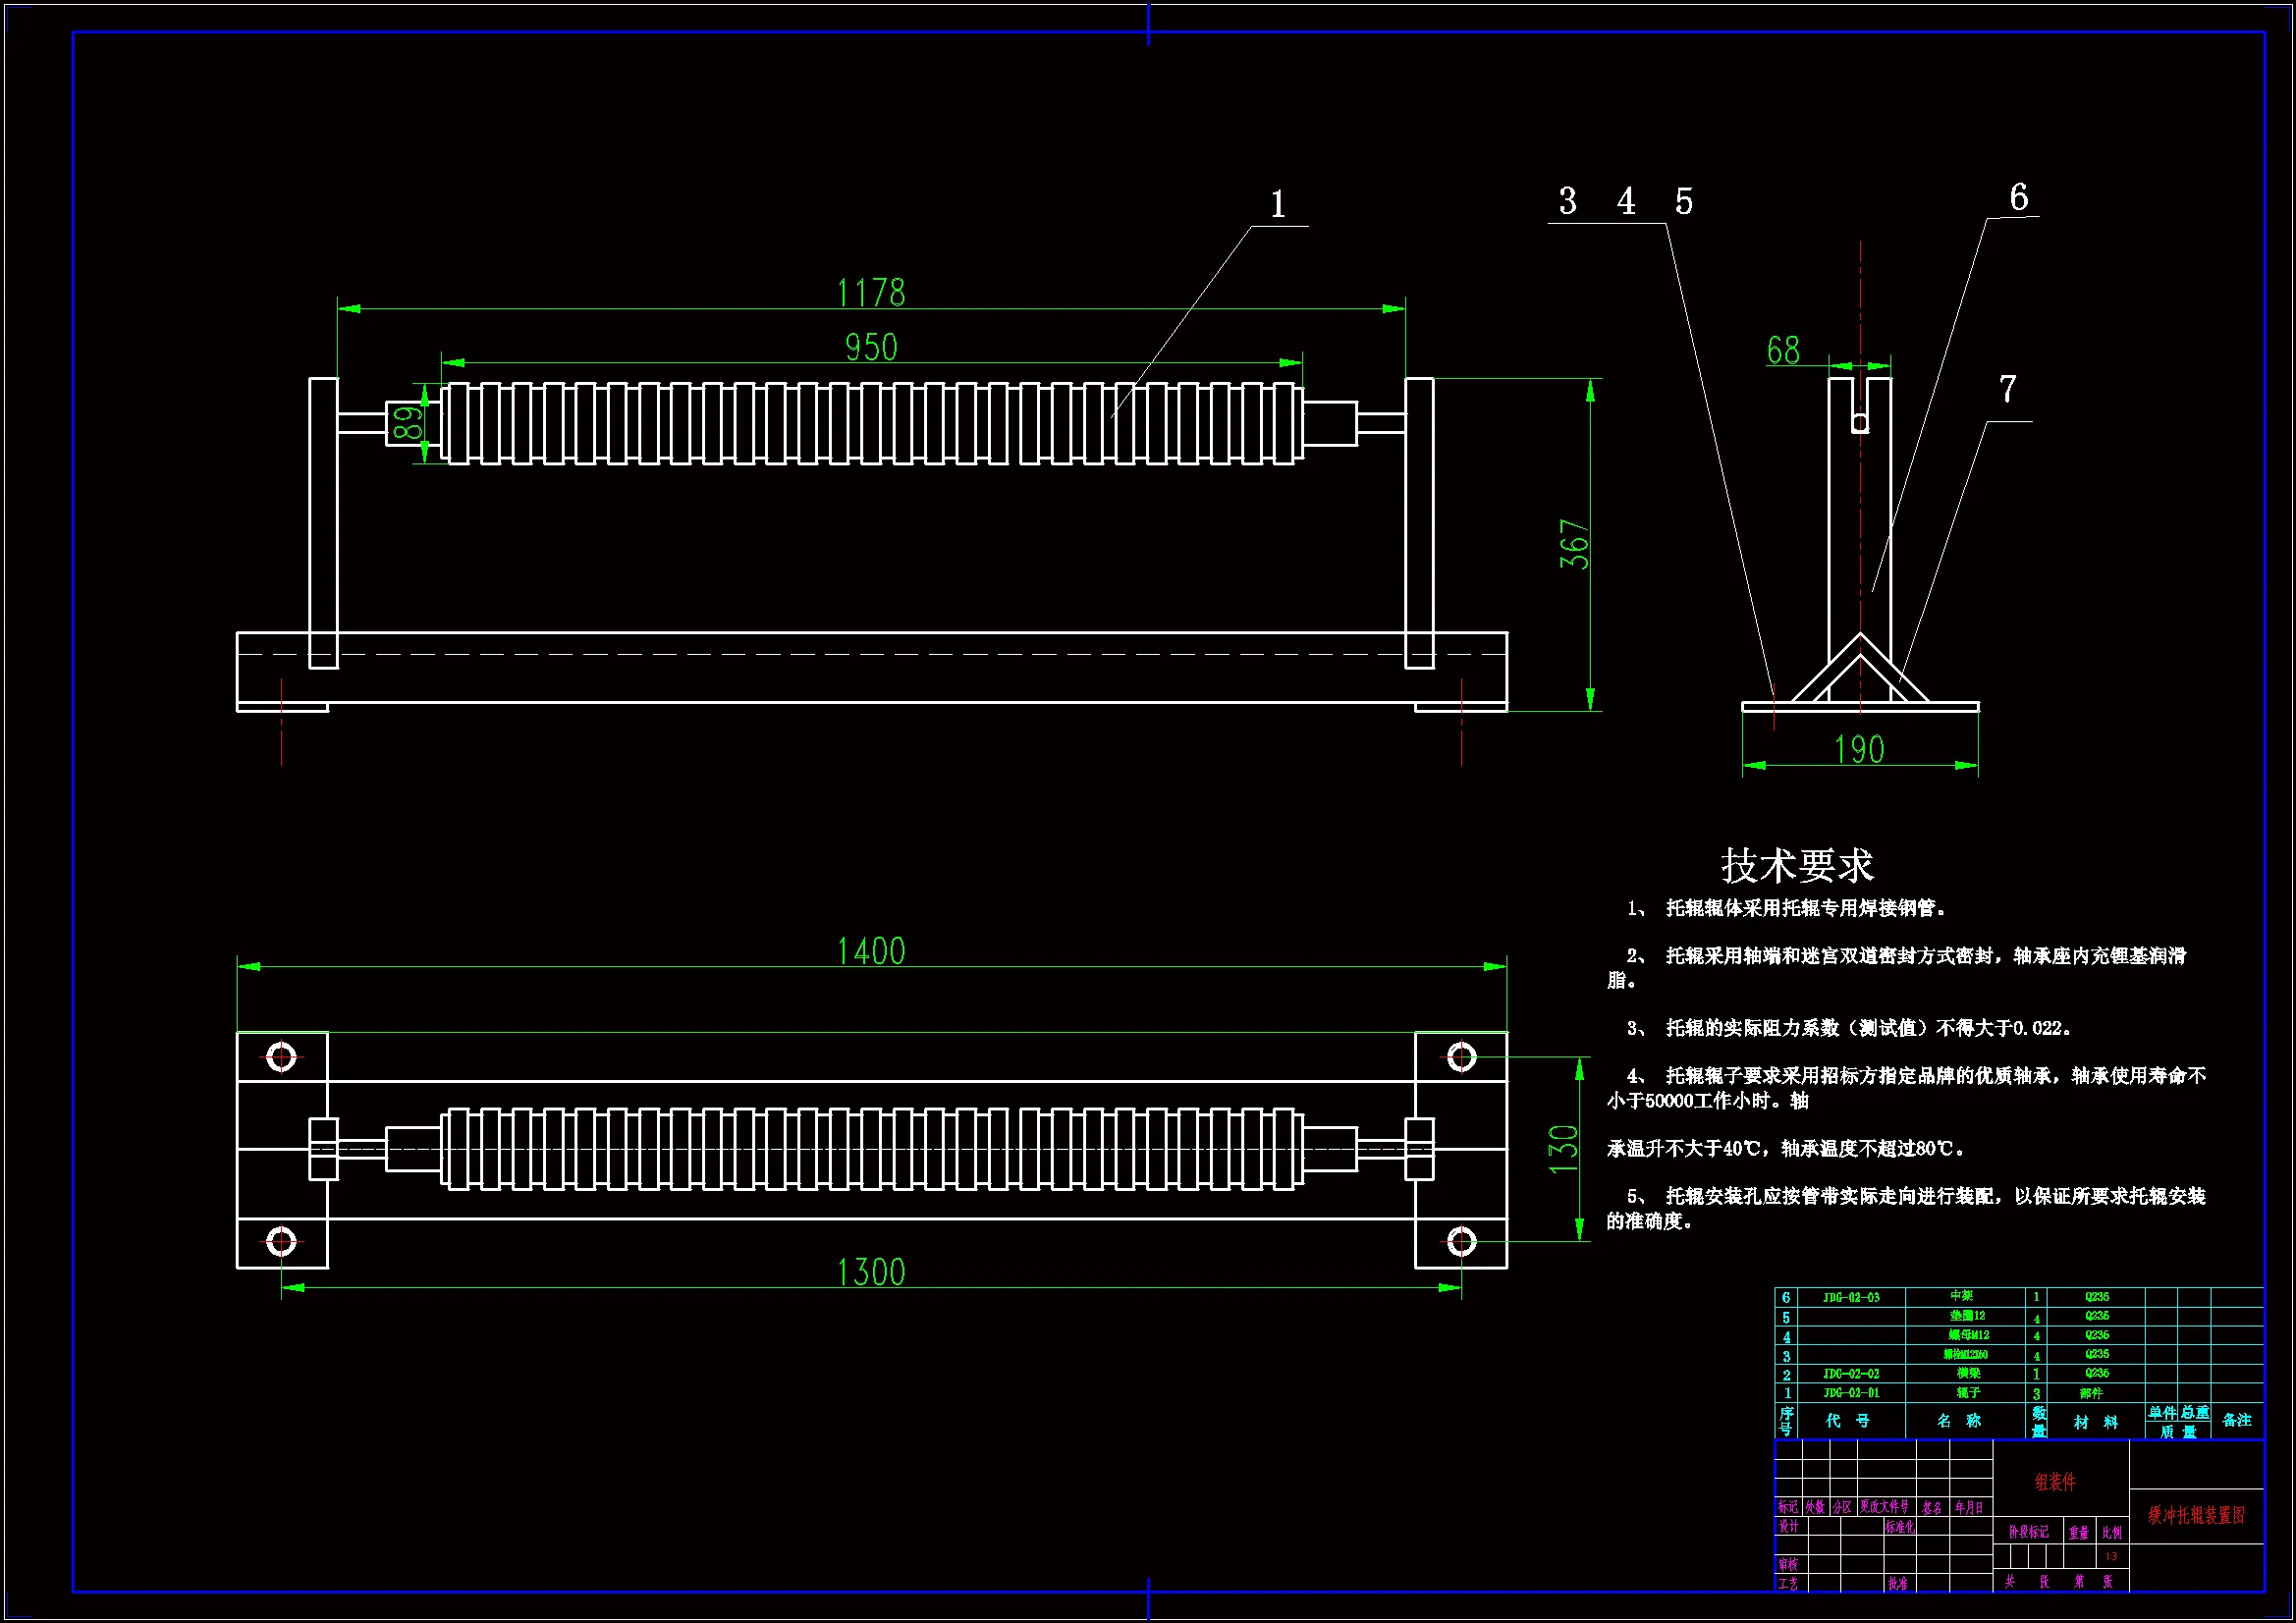This screenshot has width=2296, height=1623.
Task: Select part callout number 1
Action: (1278, 205)
